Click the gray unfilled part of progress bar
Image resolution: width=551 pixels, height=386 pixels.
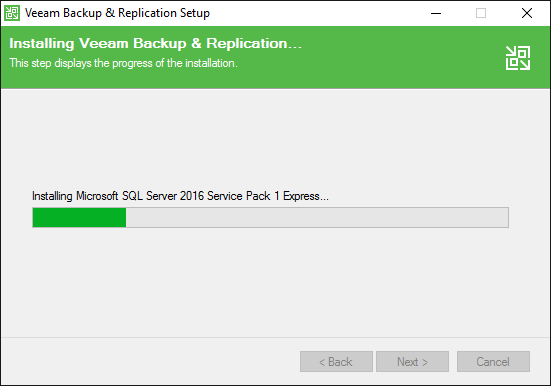coord(317,217)
